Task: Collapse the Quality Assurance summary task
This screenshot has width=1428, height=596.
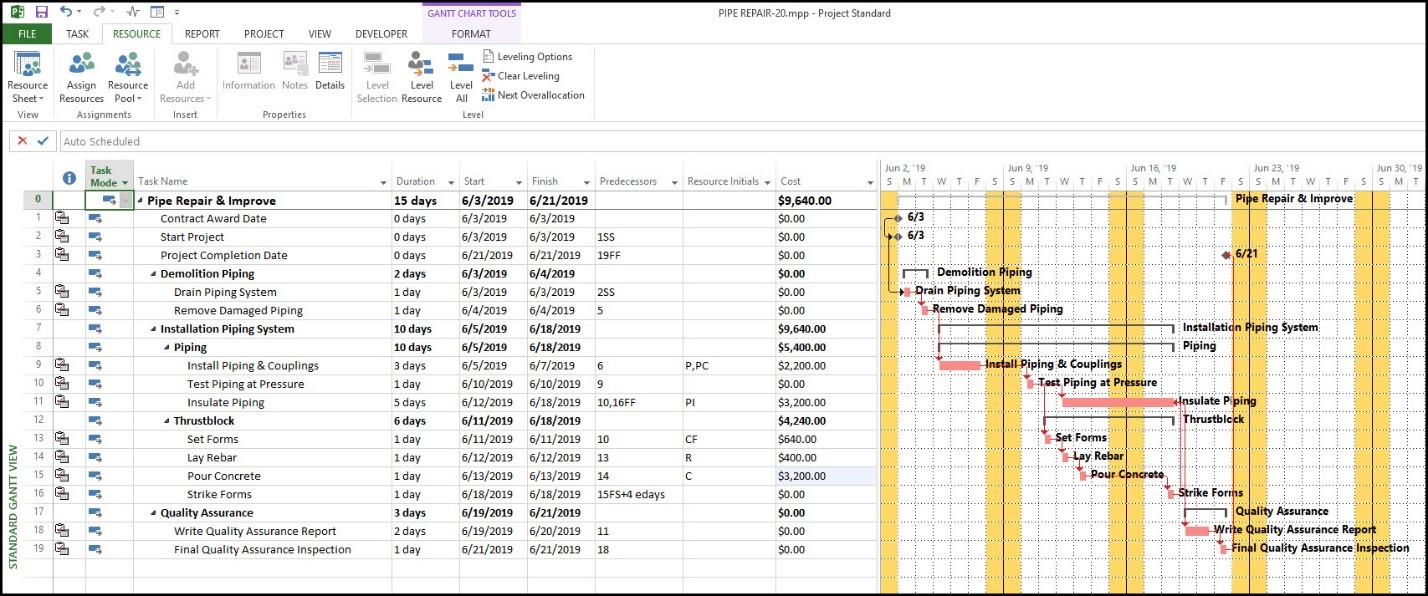Action: tap(153, 513)
